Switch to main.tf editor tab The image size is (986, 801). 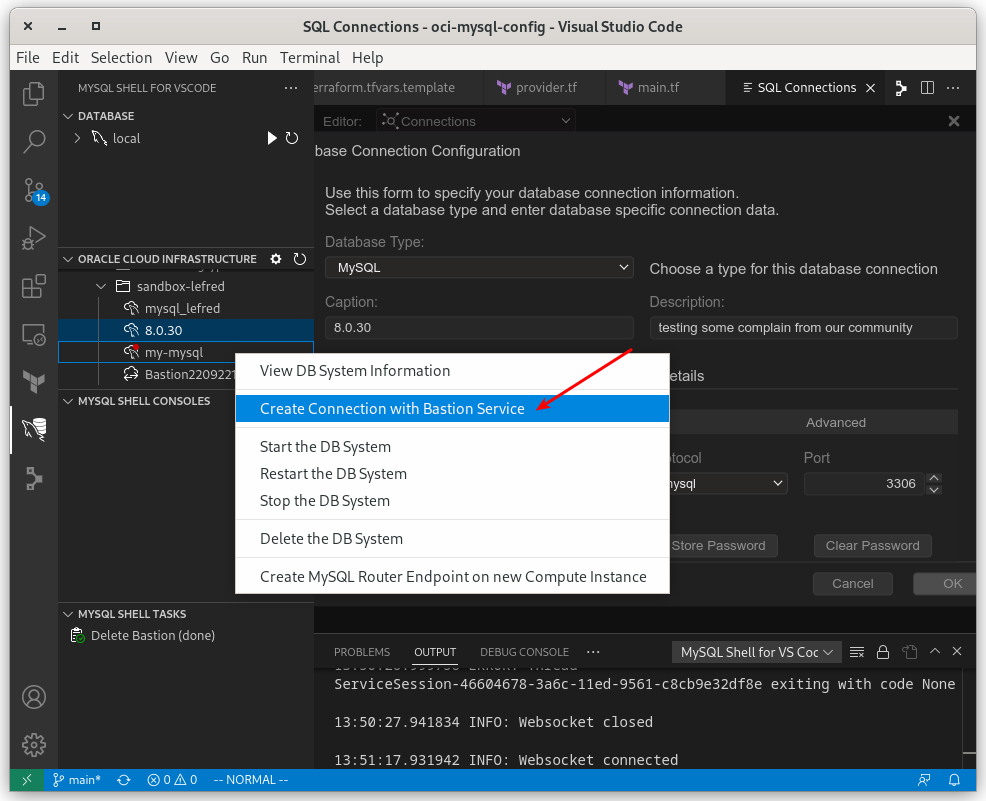point(657,88)
